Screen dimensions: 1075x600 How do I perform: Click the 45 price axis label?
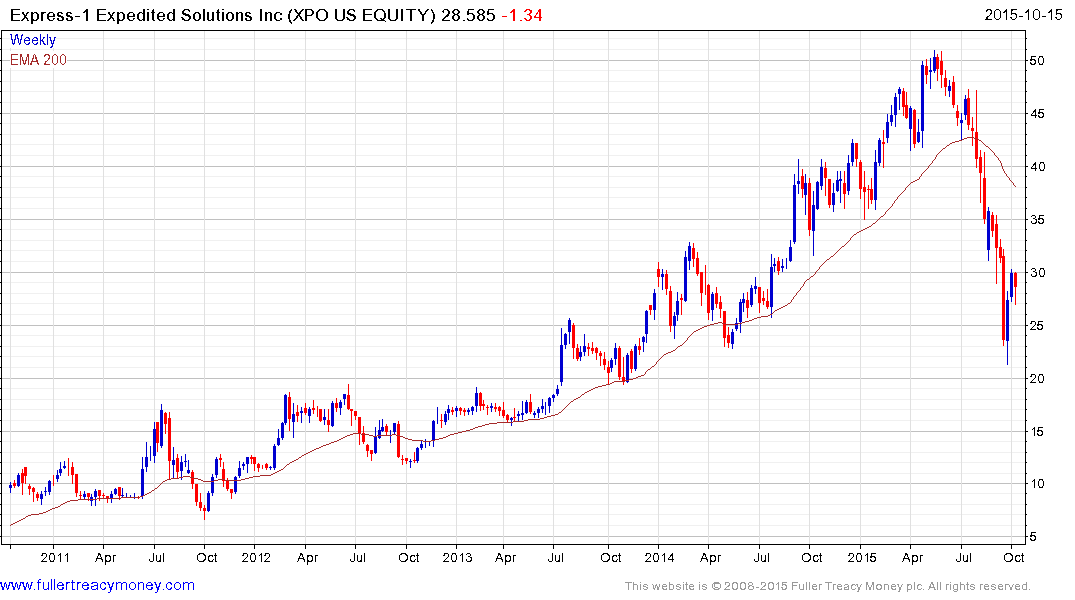pos(1037,114)
